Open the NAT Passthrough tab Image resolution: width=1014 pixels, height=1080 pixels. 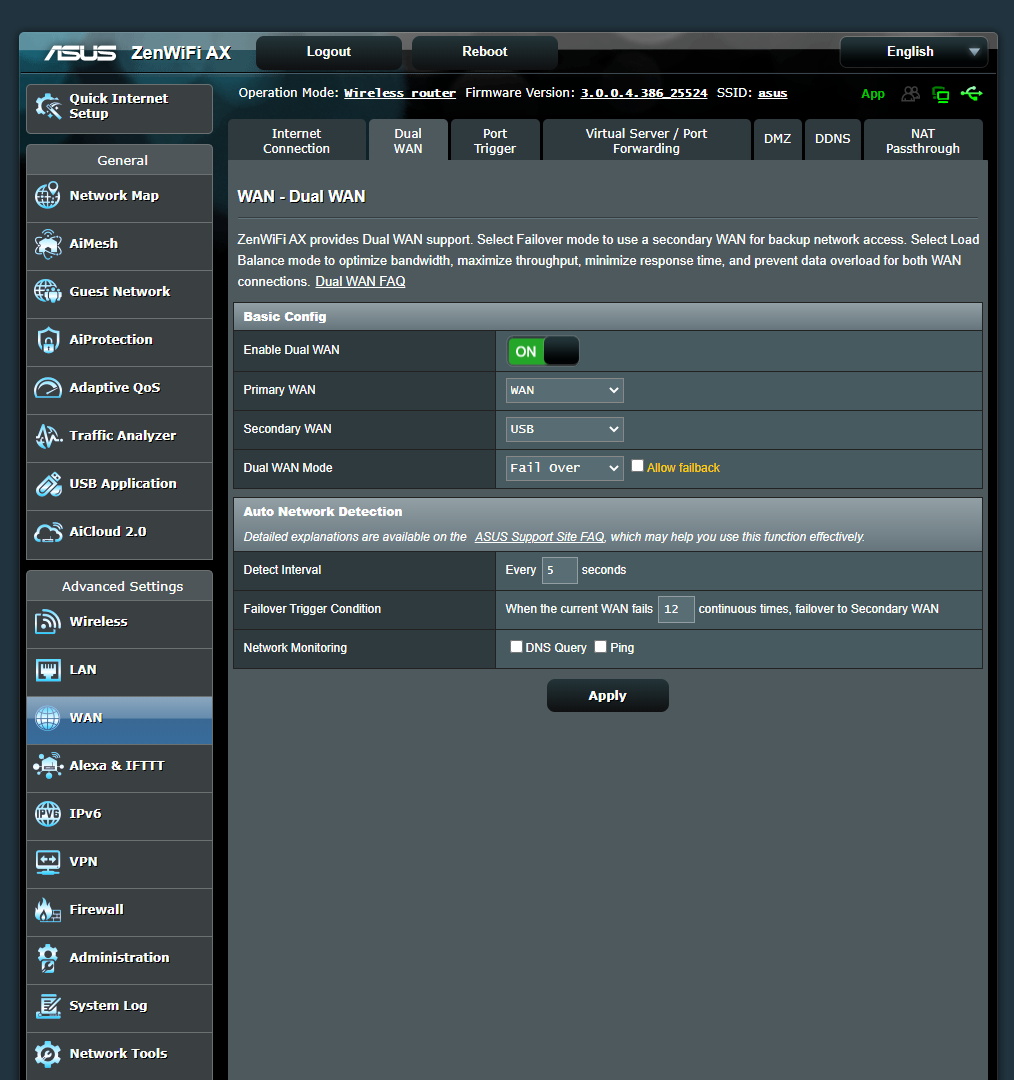tap(922, 141)
